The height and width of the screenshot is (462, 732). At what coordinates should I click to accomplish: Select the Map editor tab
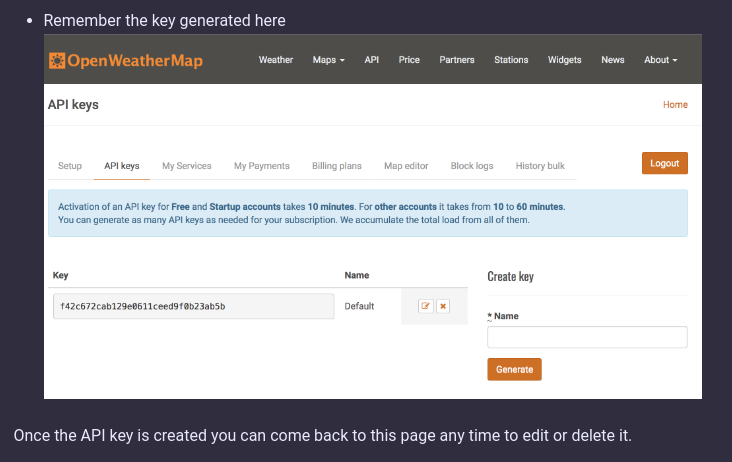pos(406,166)
